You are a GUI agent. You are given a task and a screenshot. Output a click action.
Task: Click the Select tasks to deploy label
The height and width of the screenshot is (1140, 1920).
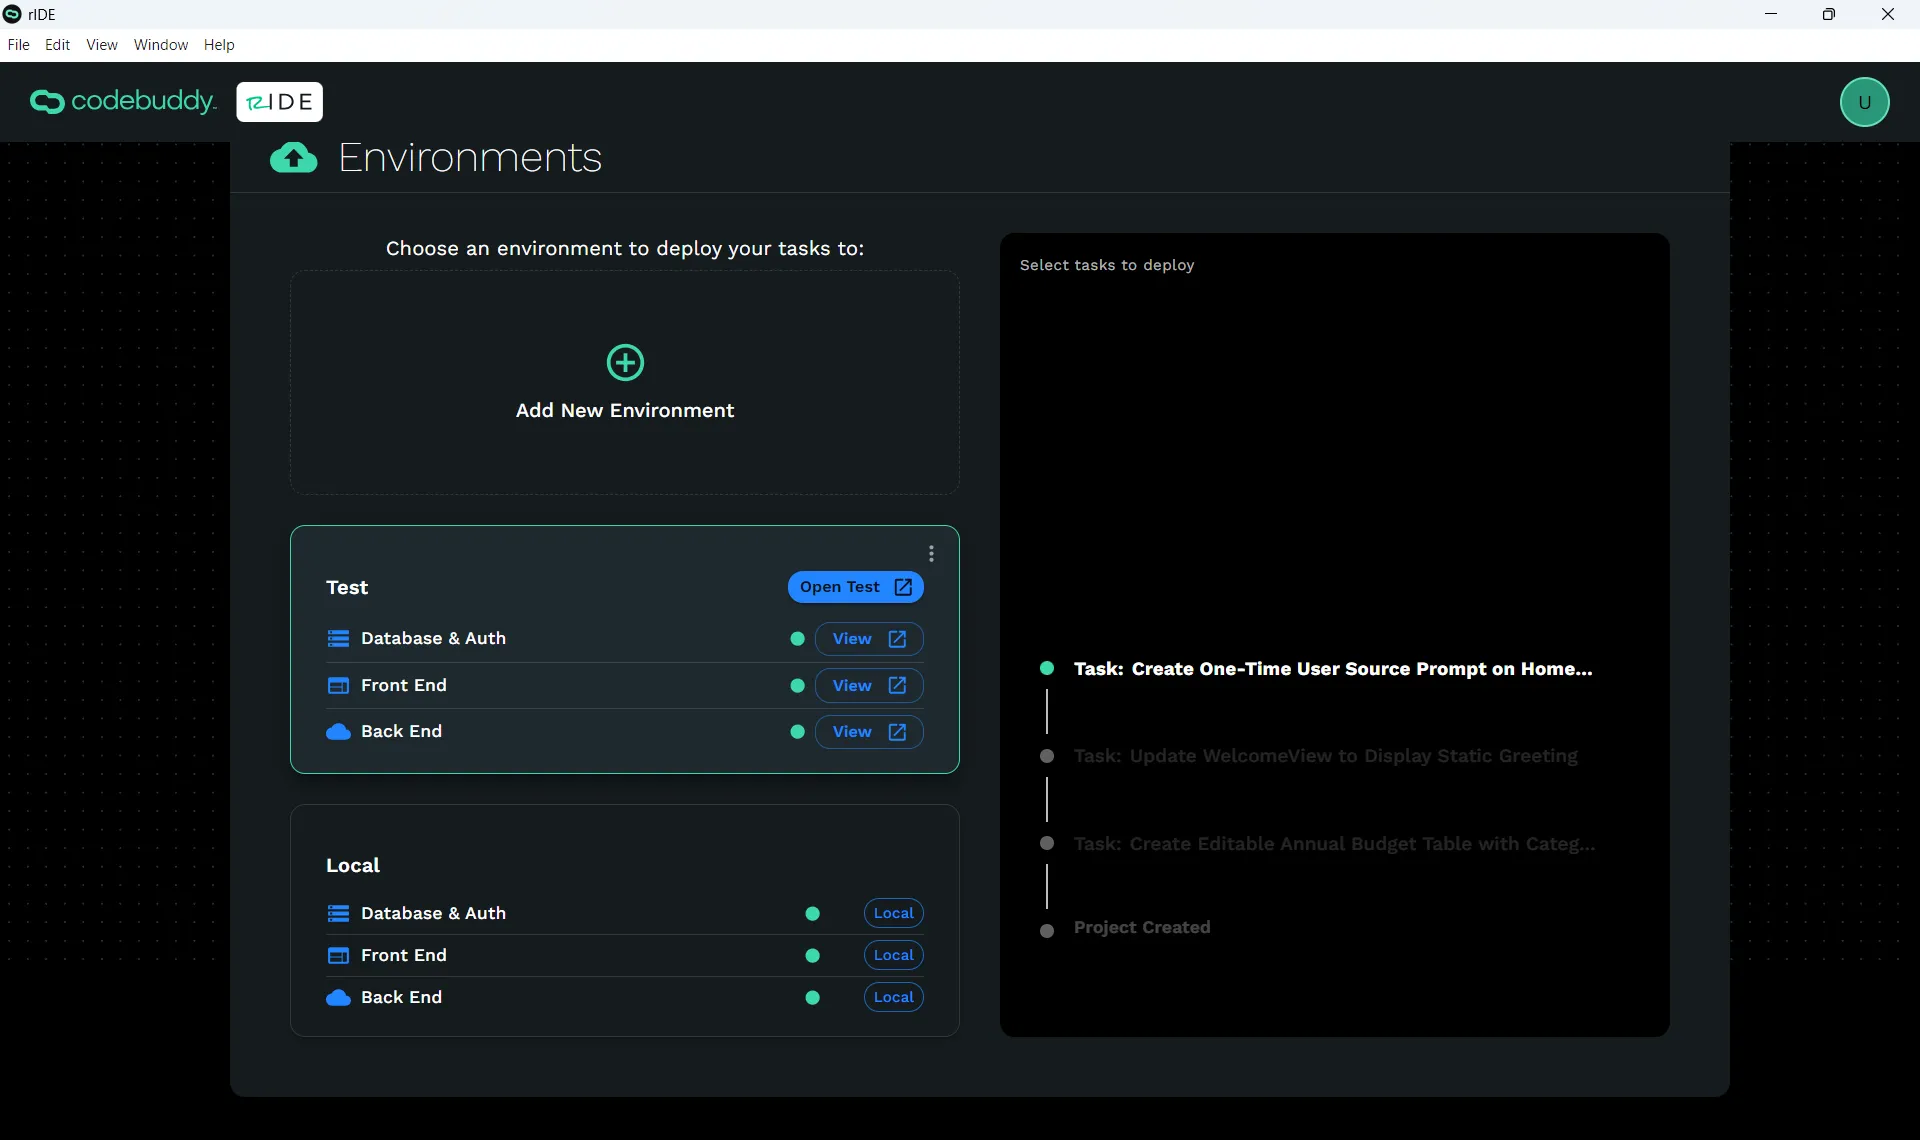pyautogui.click(x=1107, y=265)
